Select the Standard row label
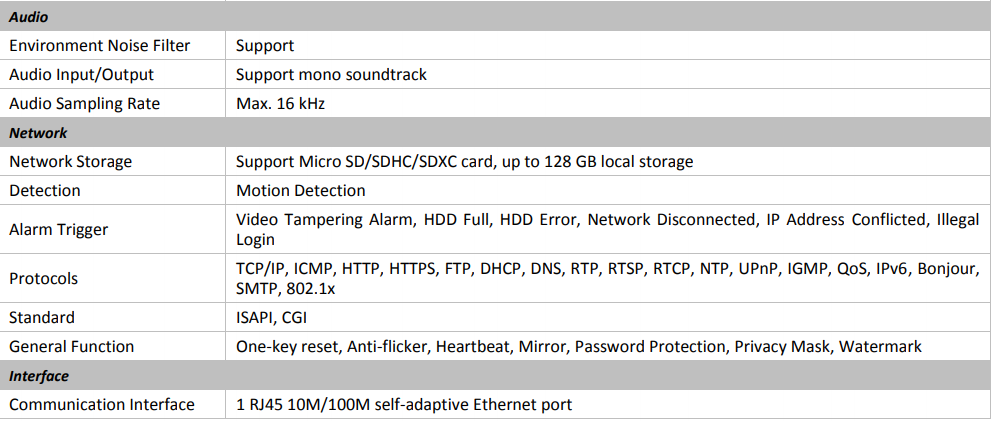The image size is (992, 421). point(40,317)
